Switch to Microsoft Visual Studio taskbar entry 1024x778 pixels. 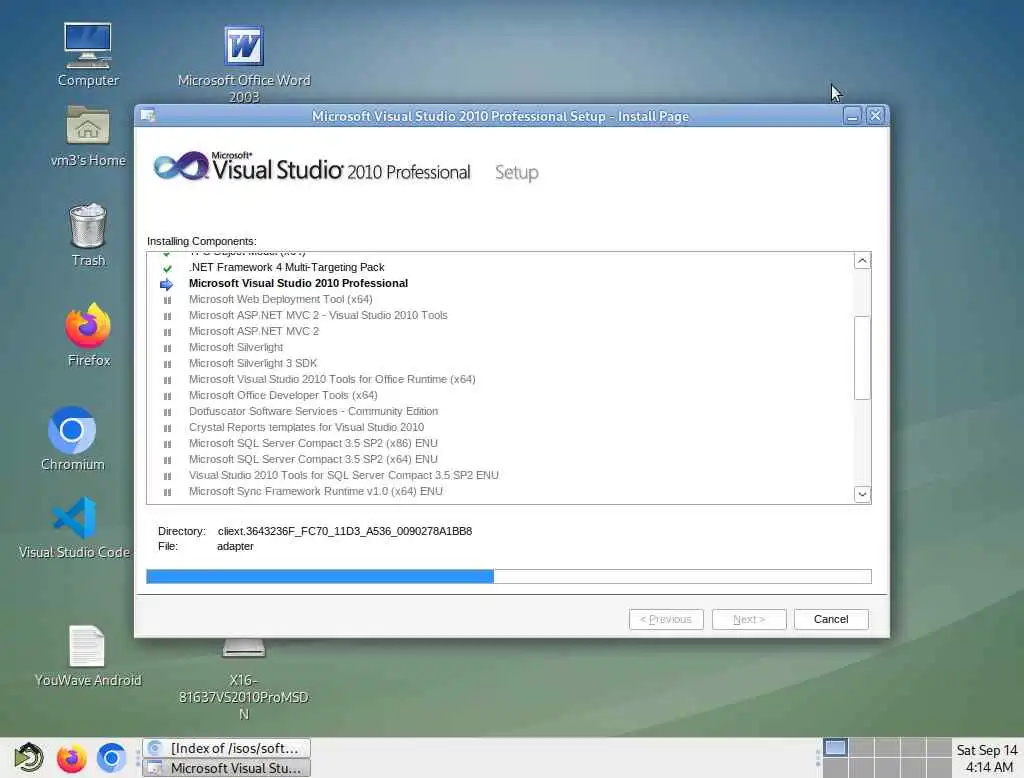(227, 768)
